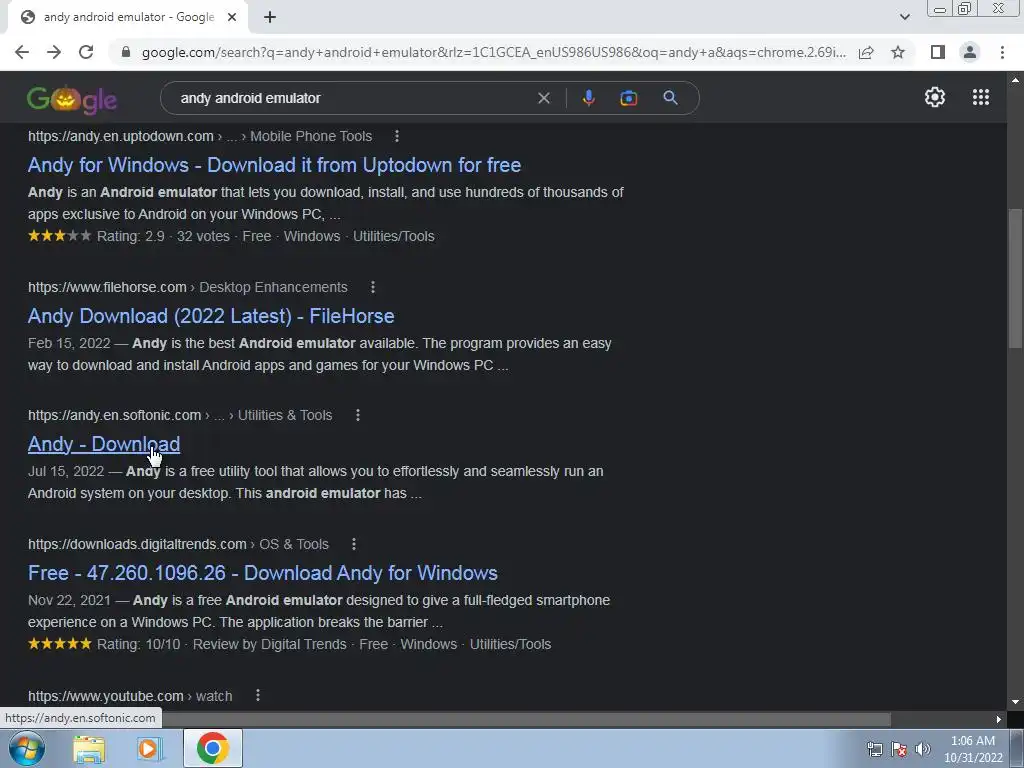Open the Windows Start menu
The image size is (1024, 768).
(26, 748)
